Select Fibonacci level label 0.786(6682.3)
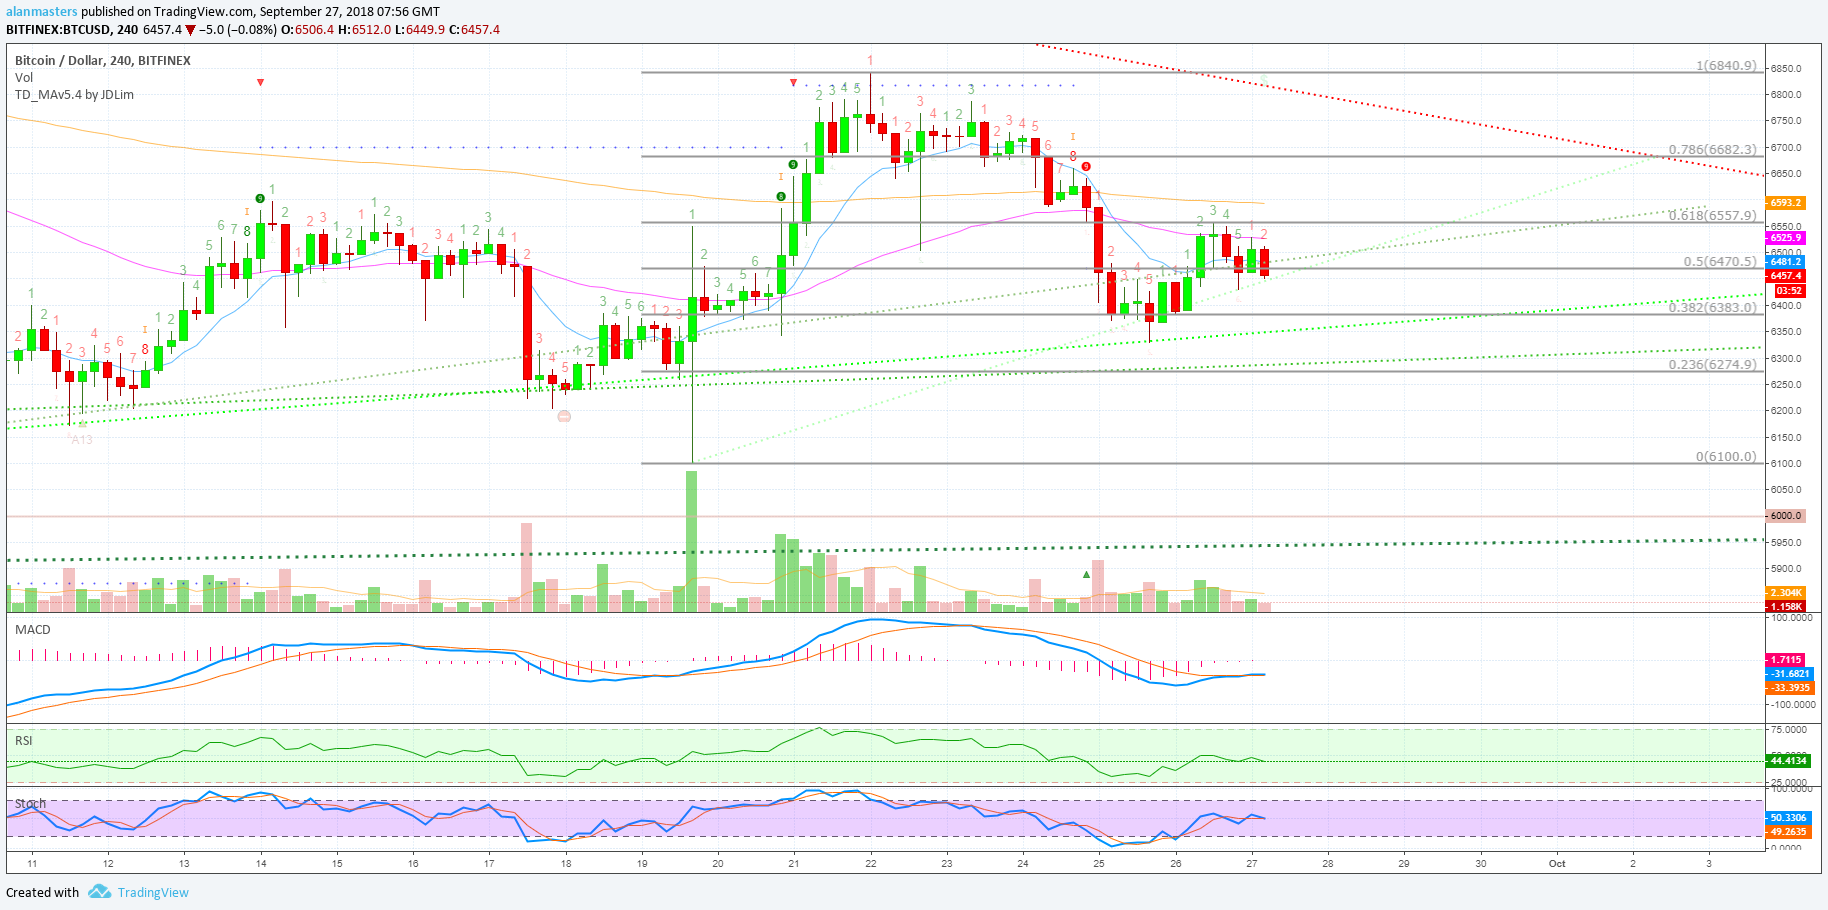Viewport: 1828px width, 910px height. [x=1712, y=149]
